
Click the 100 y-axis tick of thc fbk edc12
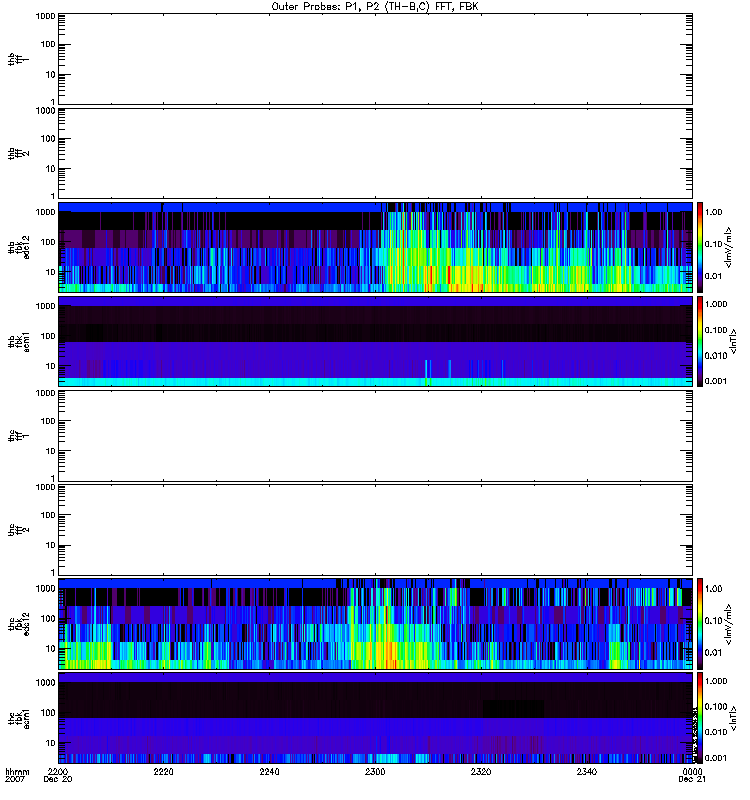point(48,618)
